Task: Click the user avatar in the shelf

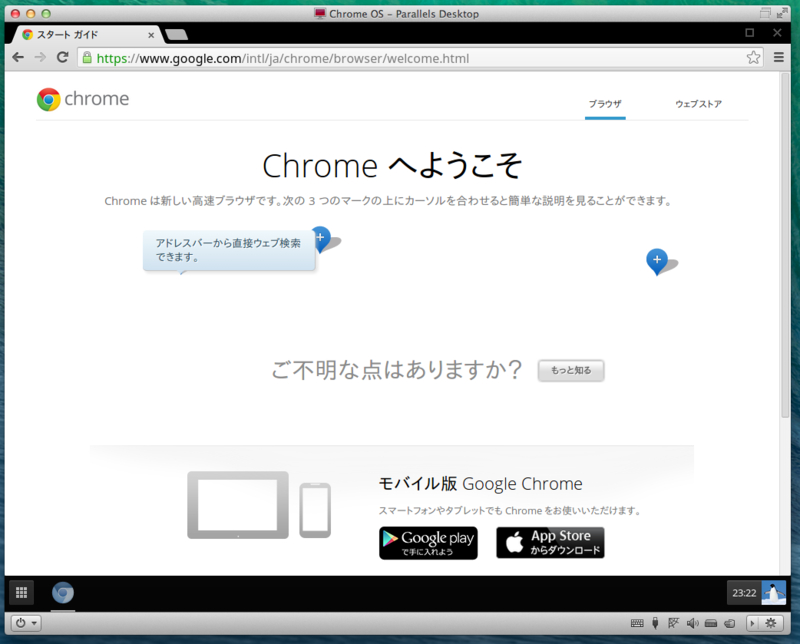Action: (773, 593)
